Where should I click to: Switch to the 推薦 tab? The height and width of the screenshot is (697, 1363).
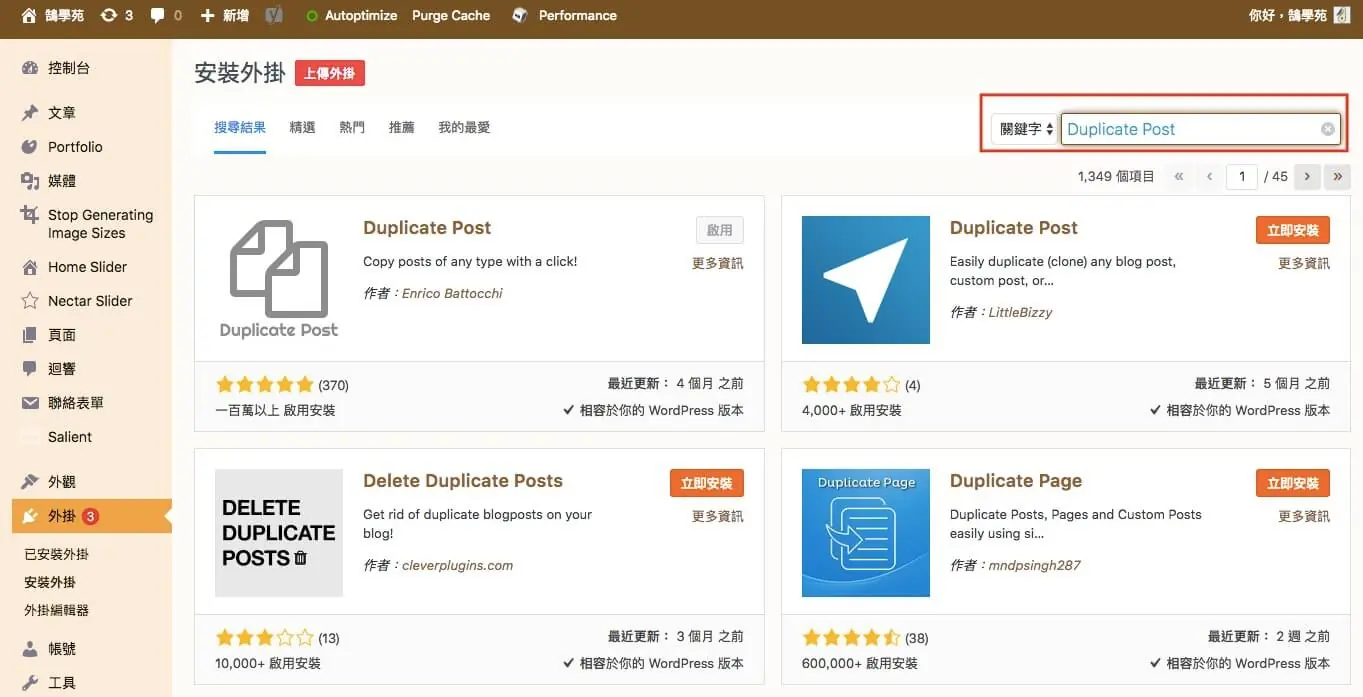(402, 127)
